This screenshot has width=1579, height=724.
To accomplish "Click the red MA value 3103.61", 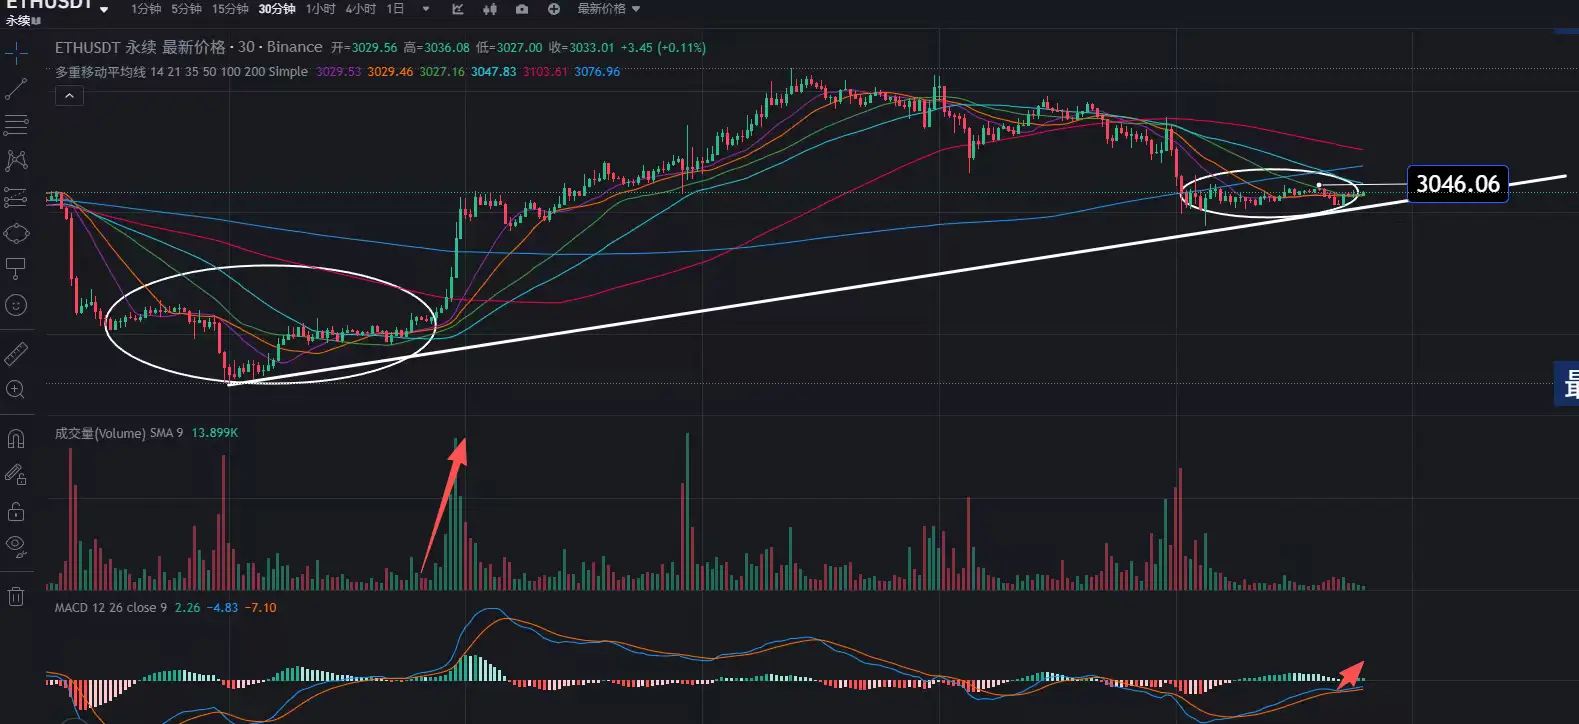I will (x=545, y=72).
